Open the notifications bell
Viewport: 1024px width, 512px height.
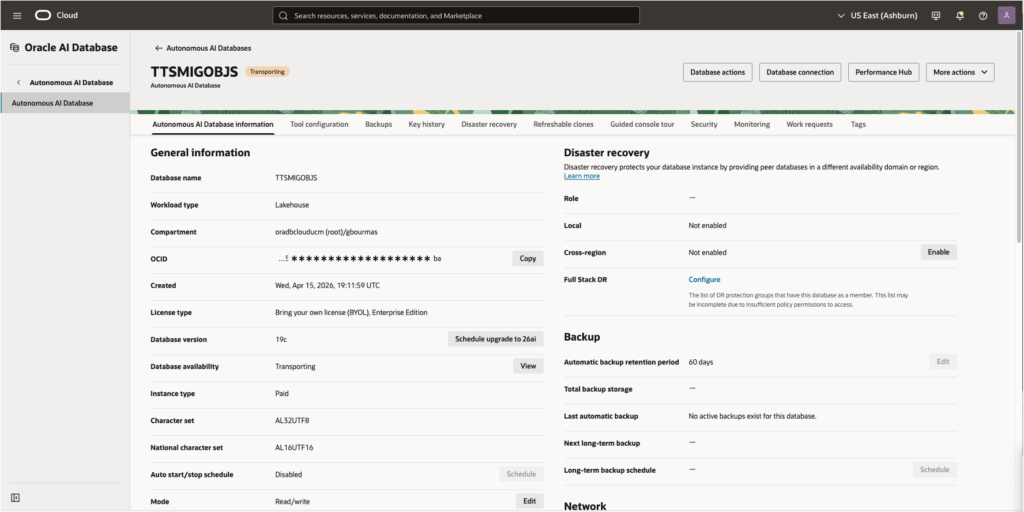(x=959, y=16)
